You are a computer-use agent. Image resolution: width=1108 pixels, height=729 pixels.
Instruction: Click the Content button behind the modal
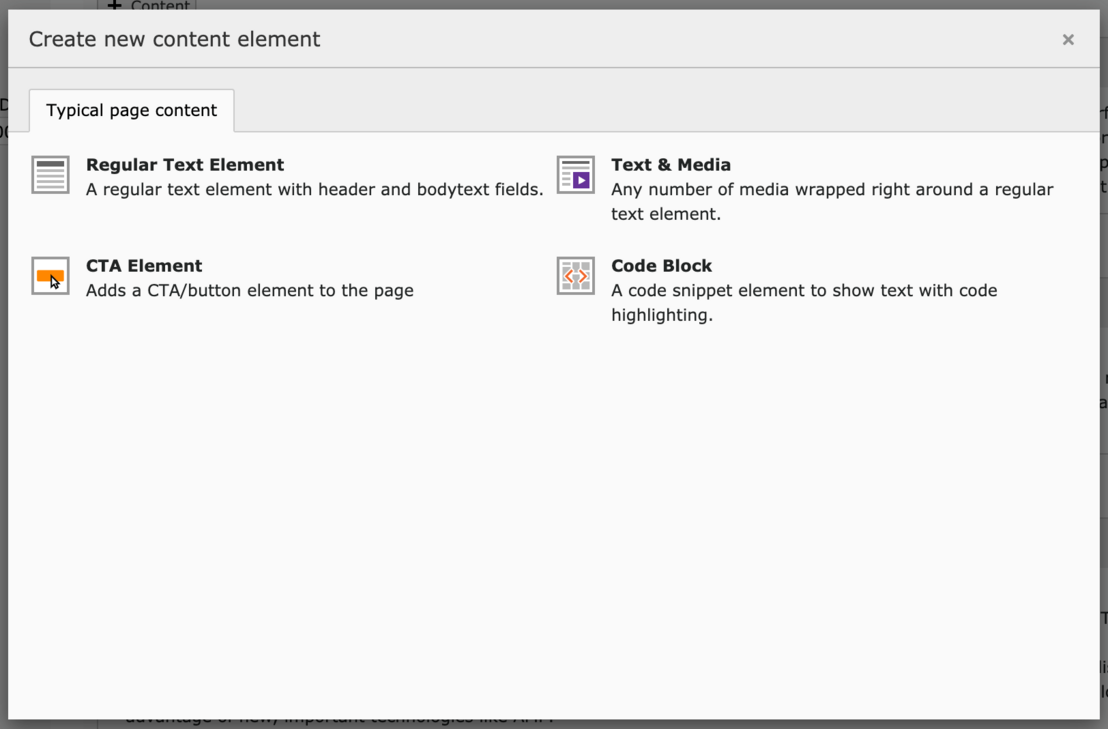pos(147,7)
